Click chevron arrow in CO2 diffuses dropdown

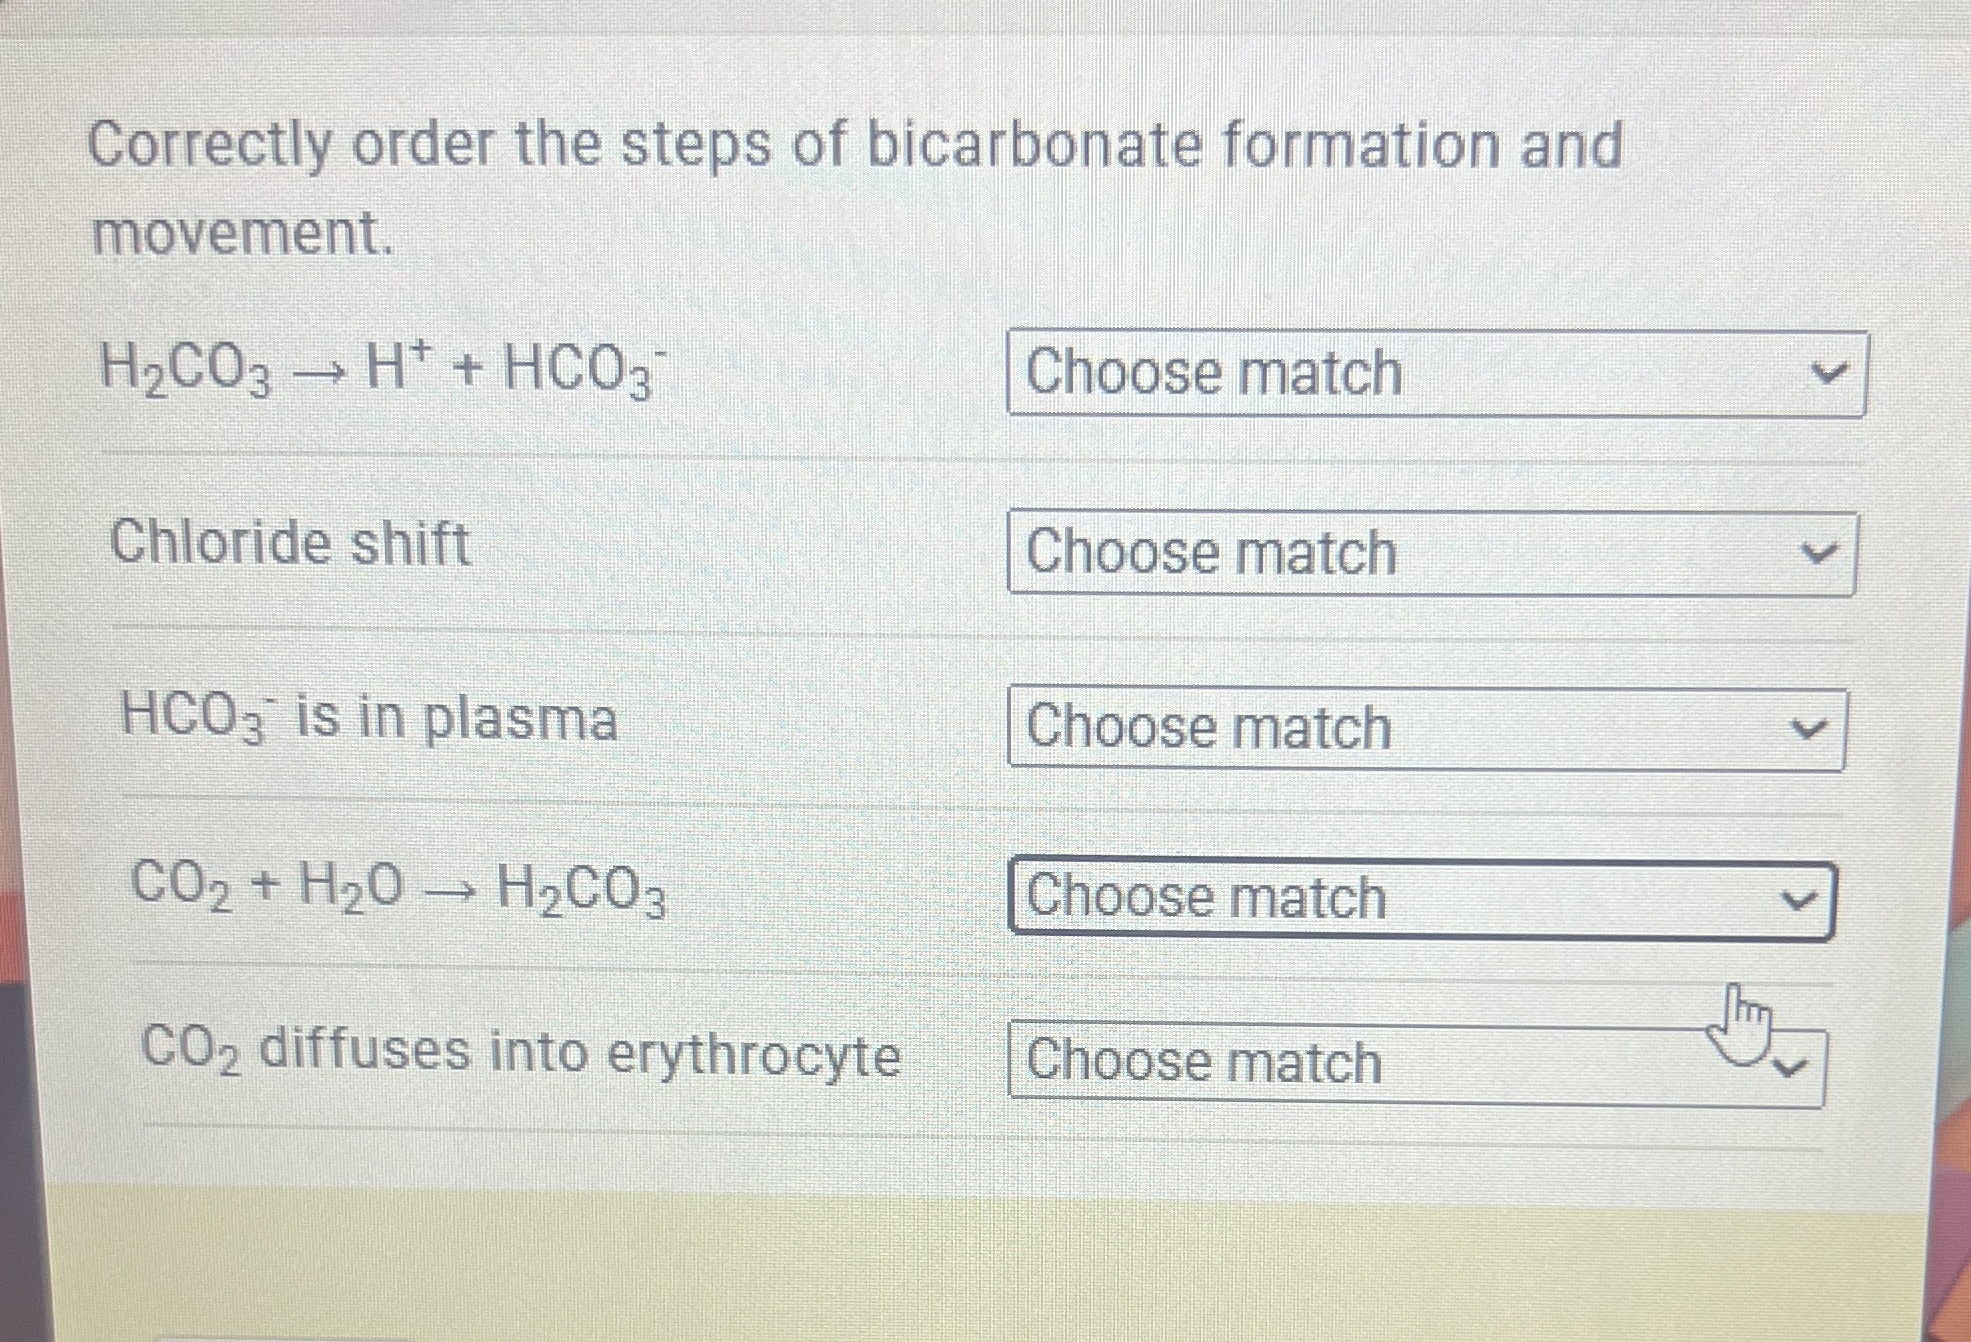1790,1068
